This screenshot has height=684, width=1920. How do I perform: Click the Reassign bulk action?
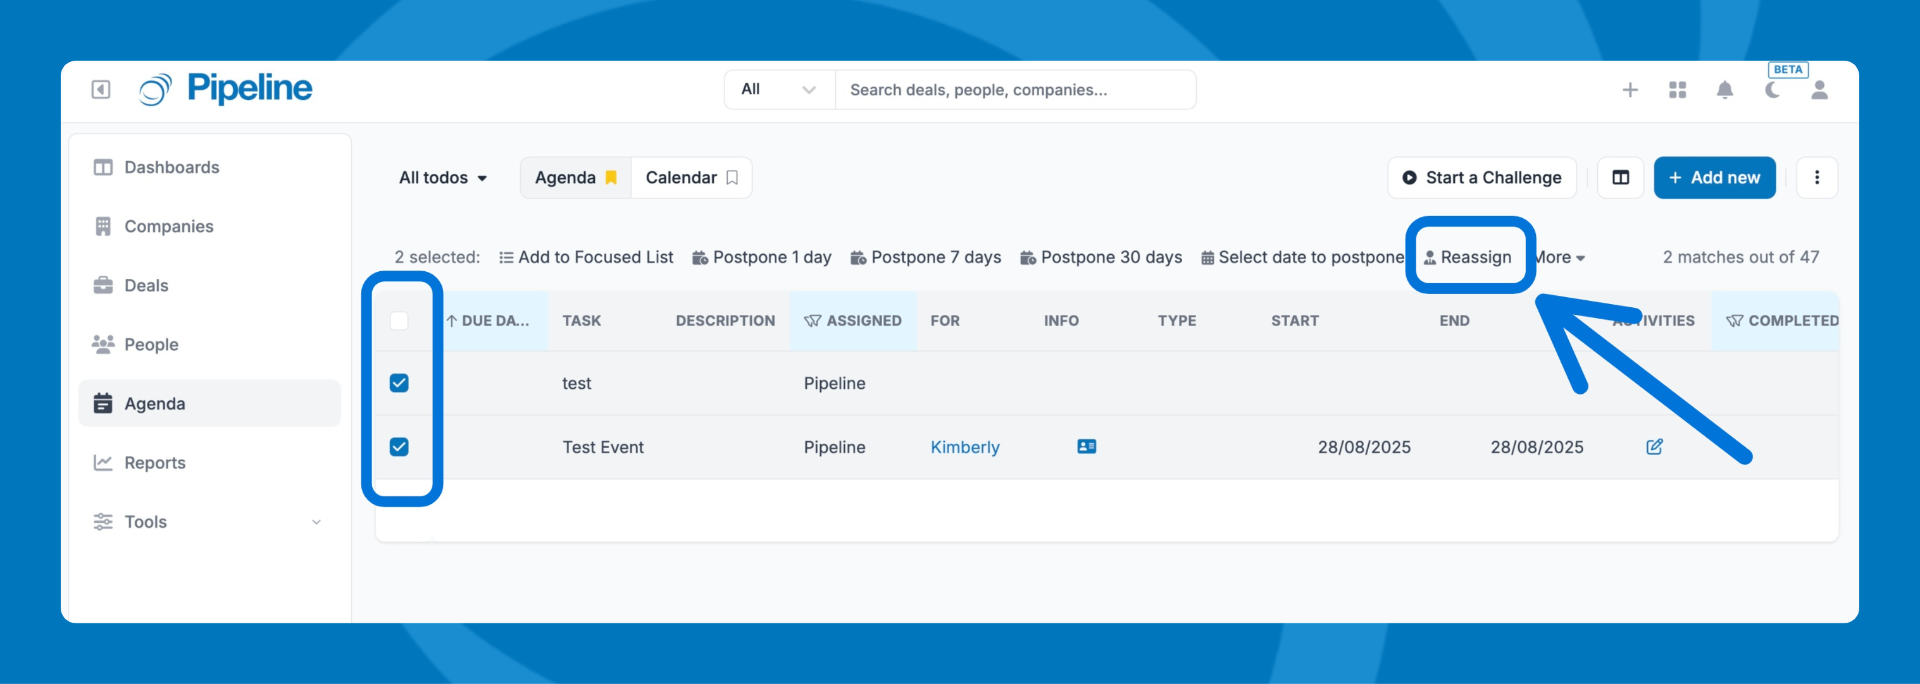1468,258
